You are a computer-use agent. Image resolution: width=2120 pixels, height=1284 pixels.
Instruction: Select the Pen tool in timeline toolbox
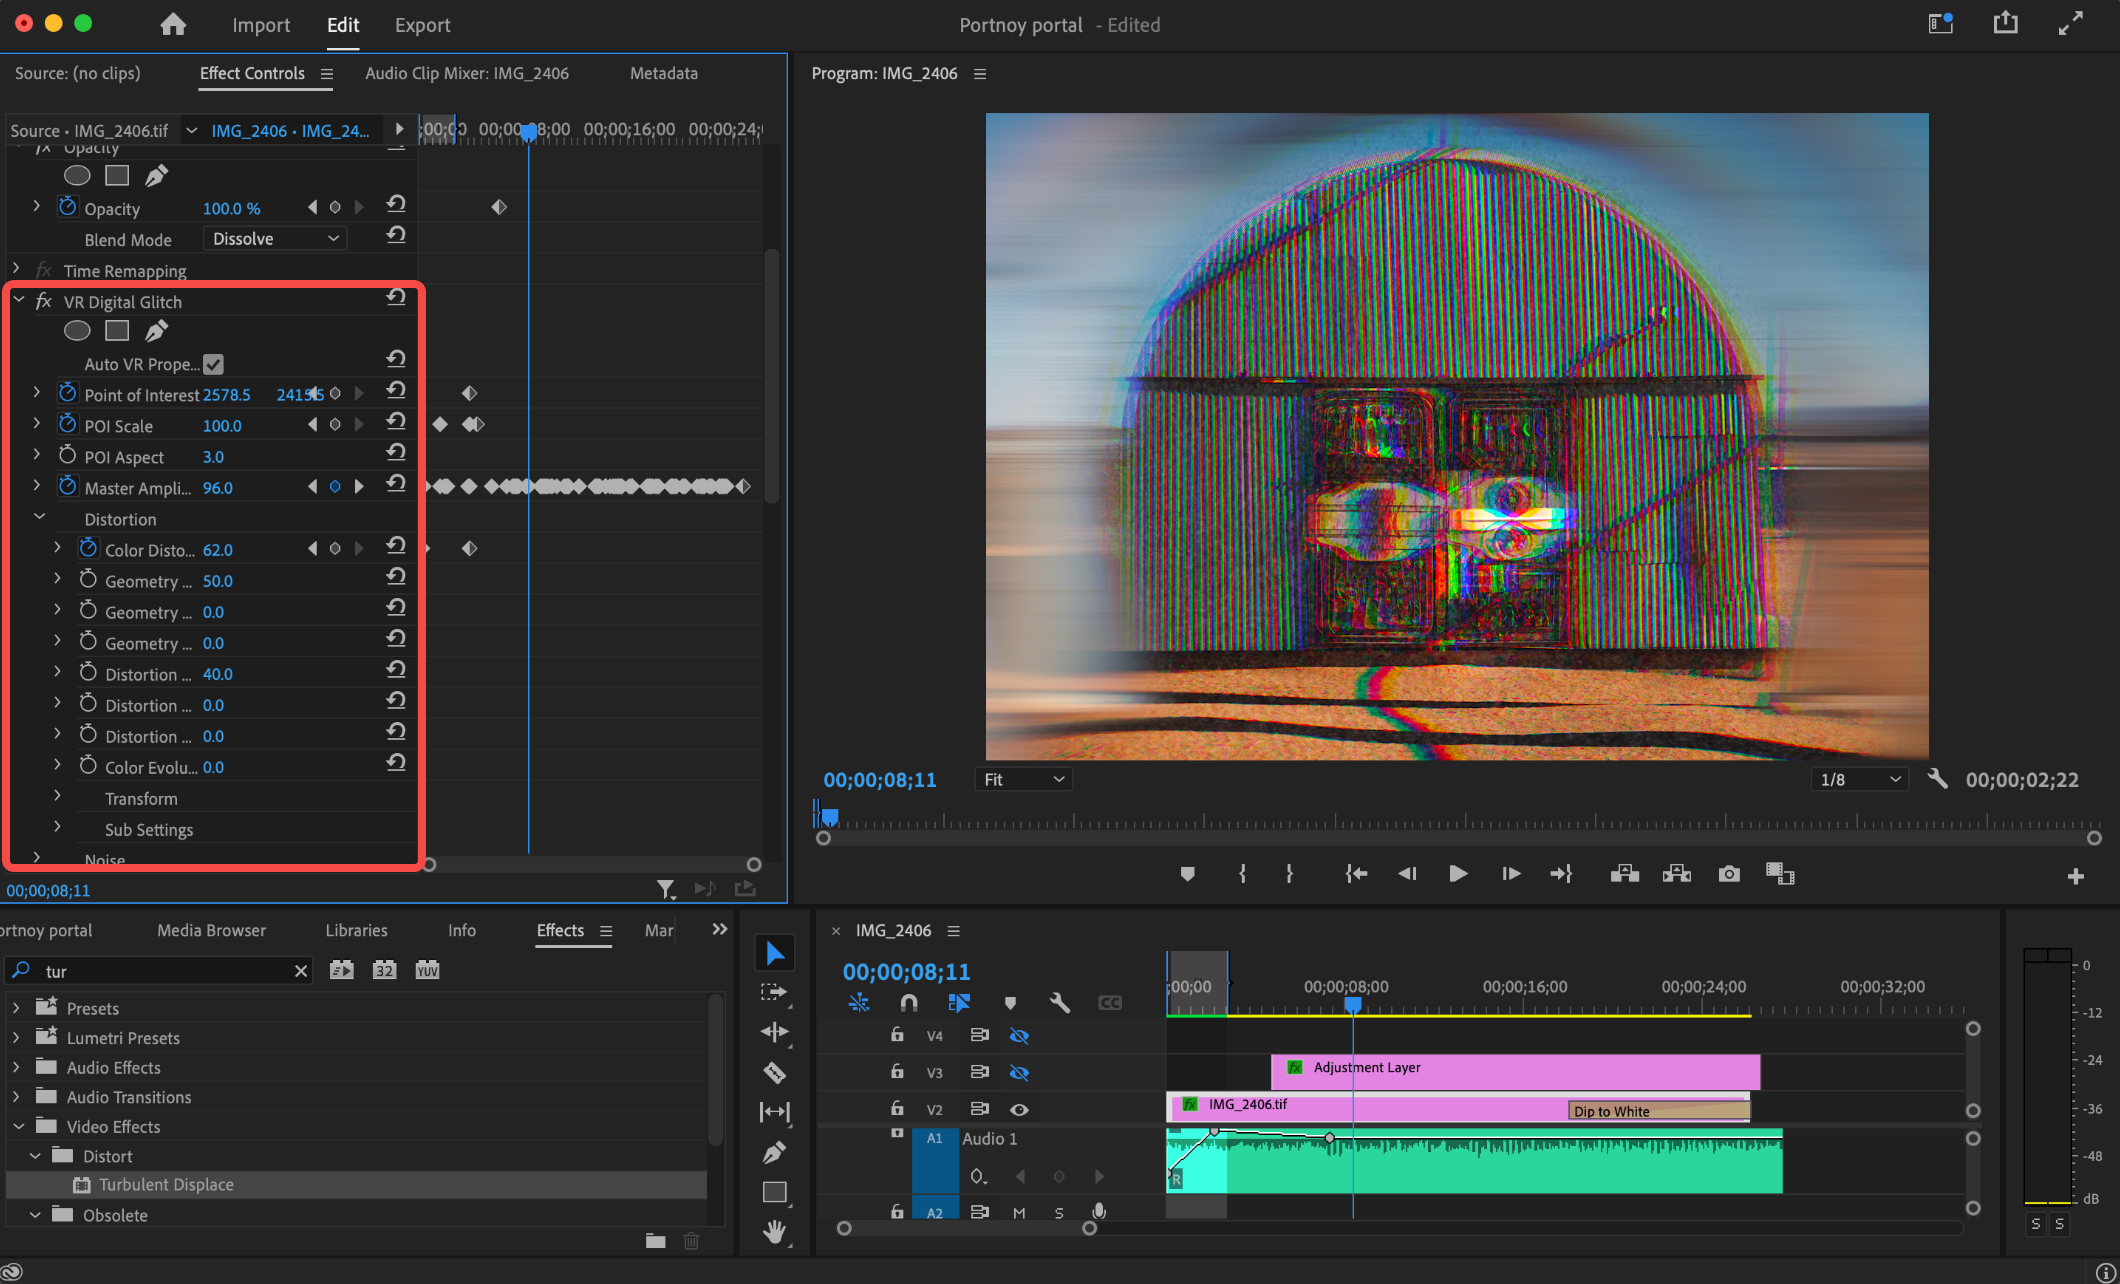click(775, 1153)
